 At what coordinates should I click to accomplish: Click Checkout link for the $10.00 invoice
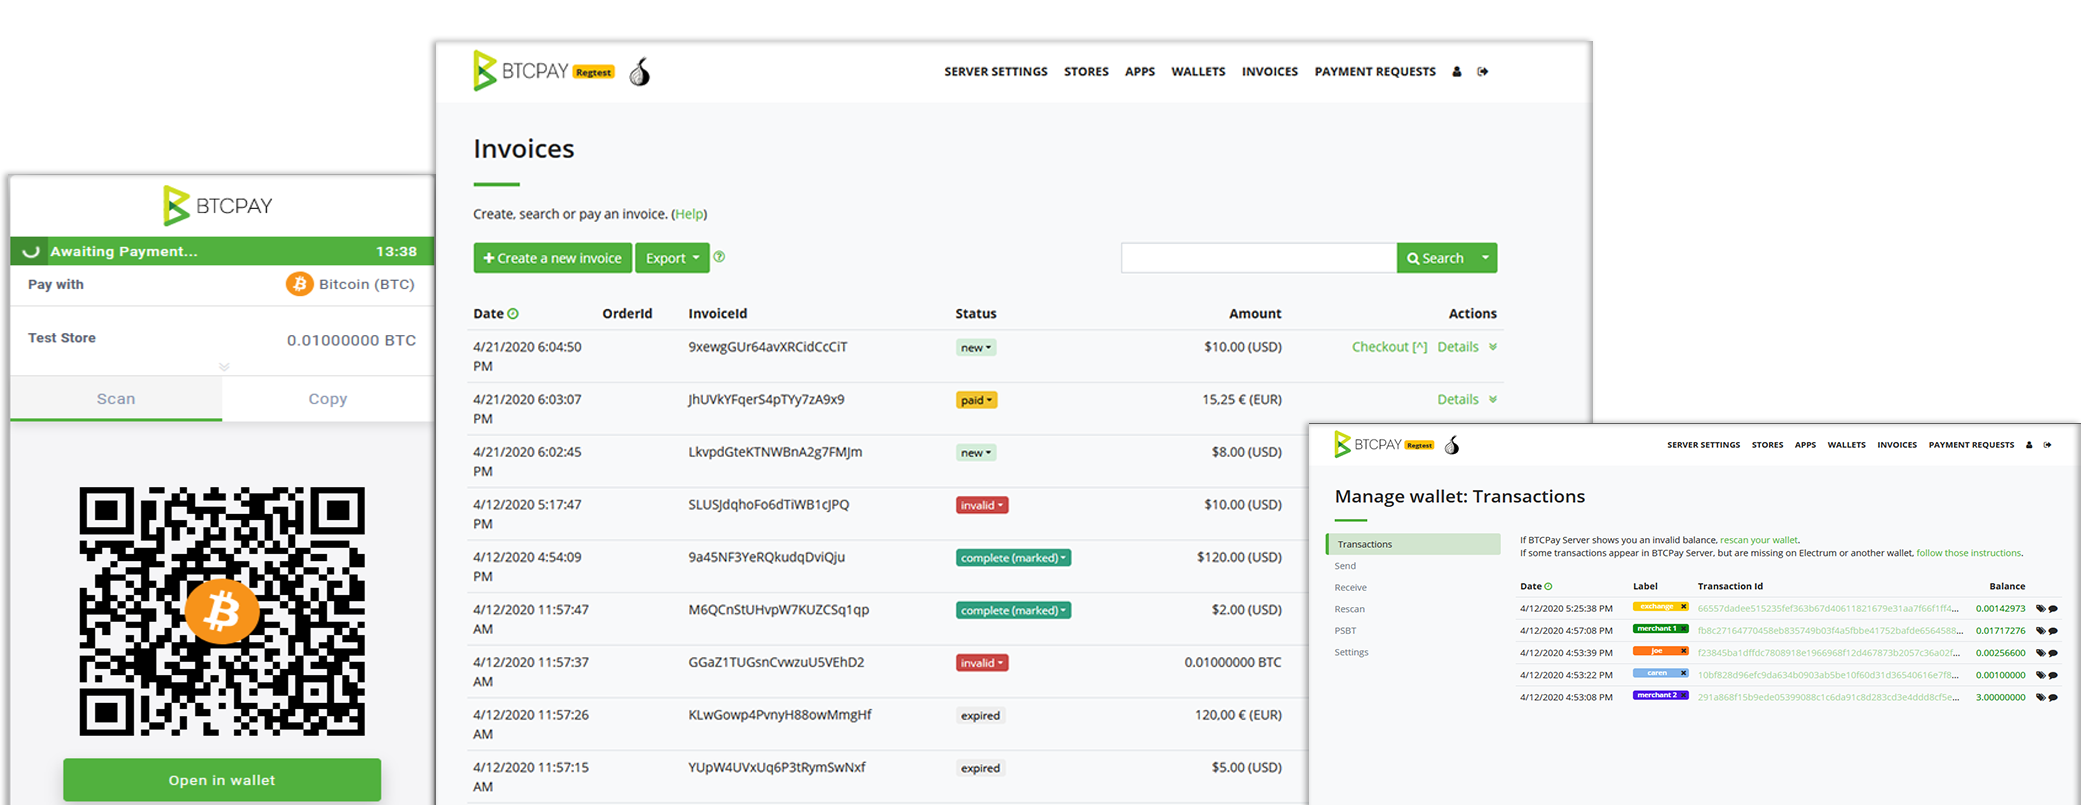point(1389,347)
